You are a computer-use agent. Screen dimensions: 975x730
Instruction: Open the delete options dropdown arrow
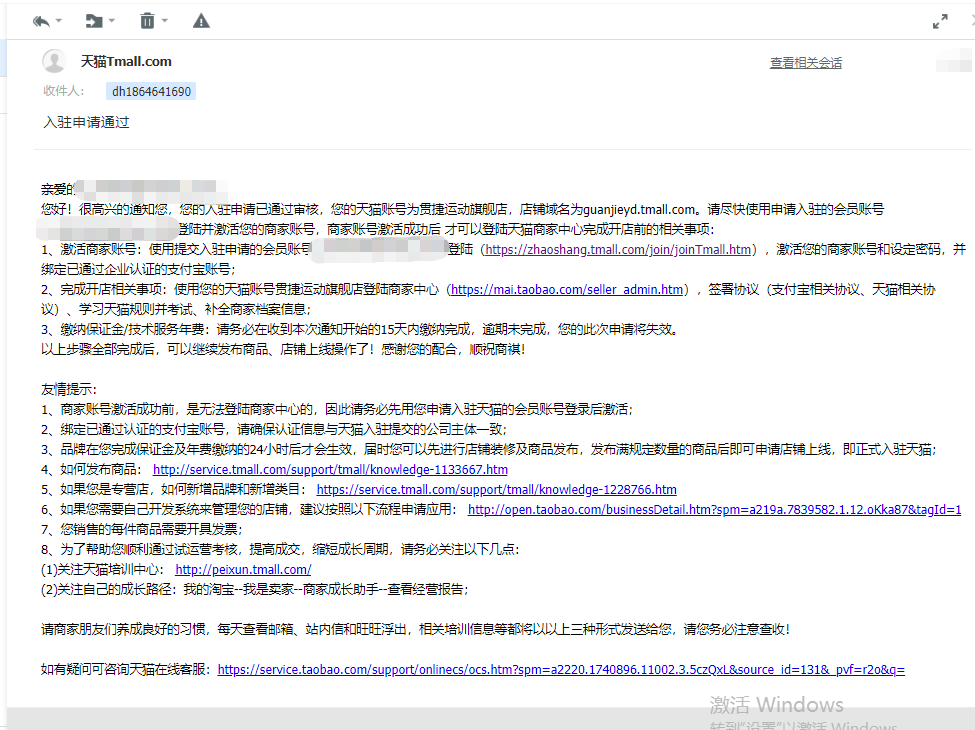coord(165,21)
